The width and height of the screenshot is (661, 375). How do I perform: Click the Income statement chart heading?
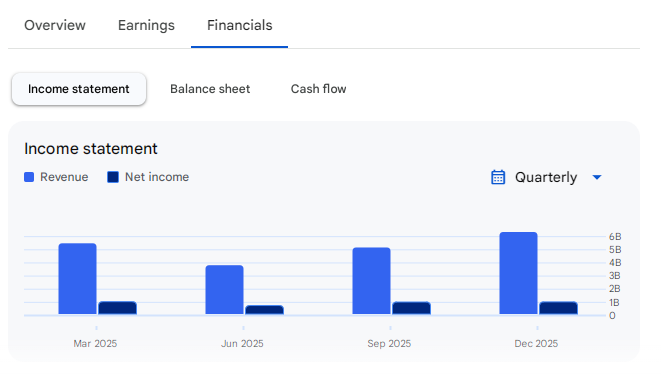[91, 149]
